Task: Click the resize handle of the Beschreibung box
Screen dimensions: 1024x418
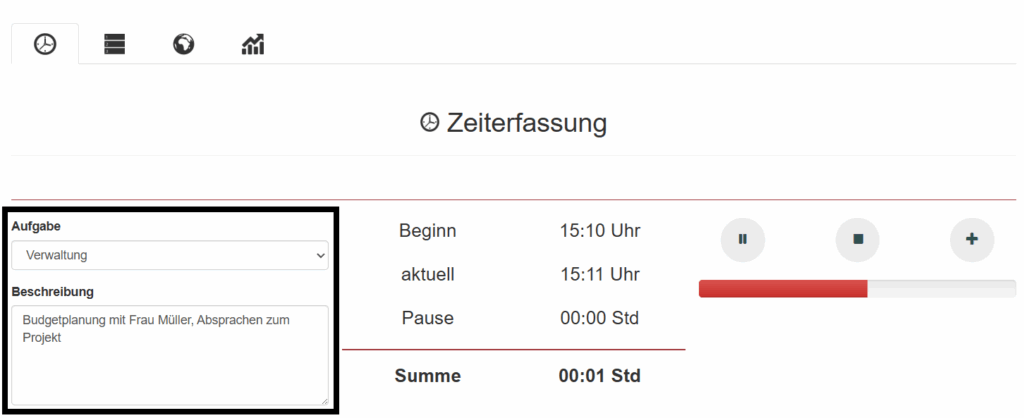Action: coord(323,399)
